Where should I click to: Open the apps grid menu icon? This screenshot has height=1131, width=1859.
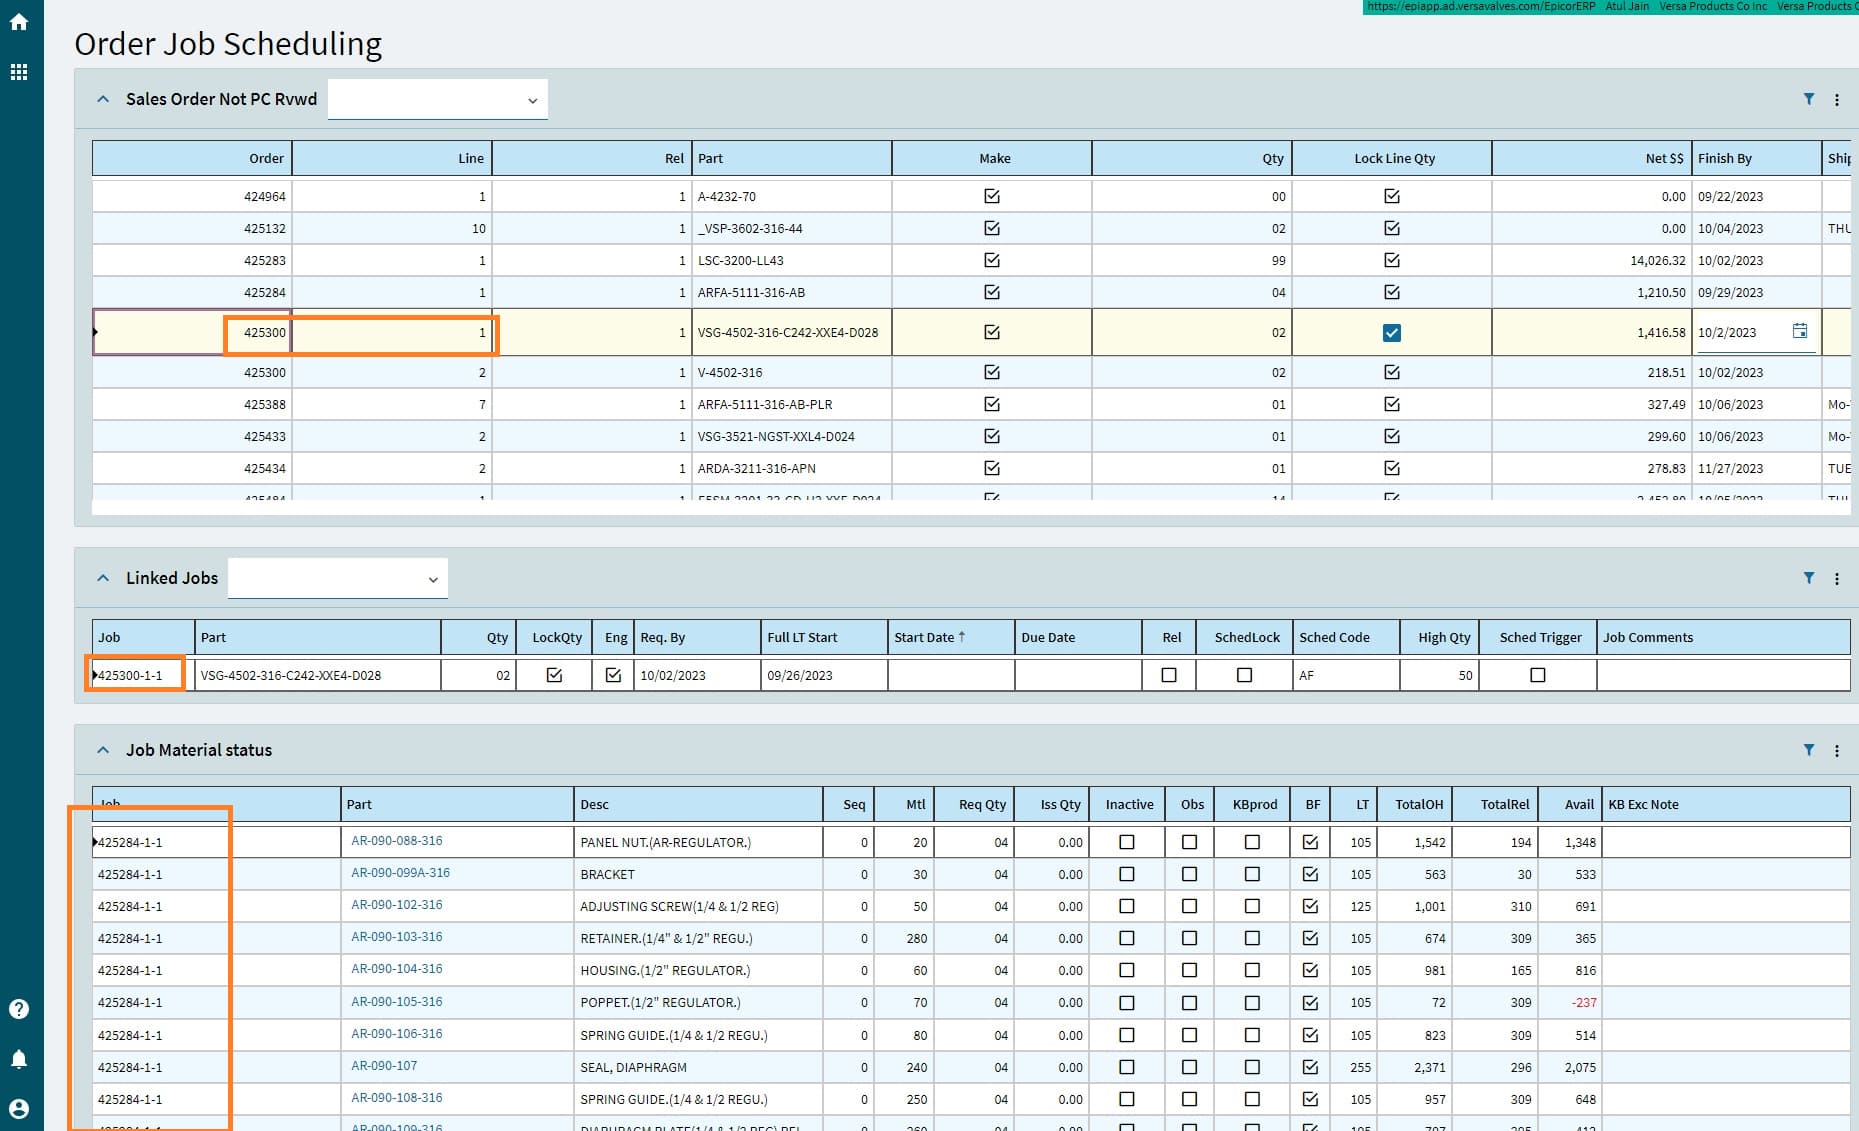click(19, 72)
